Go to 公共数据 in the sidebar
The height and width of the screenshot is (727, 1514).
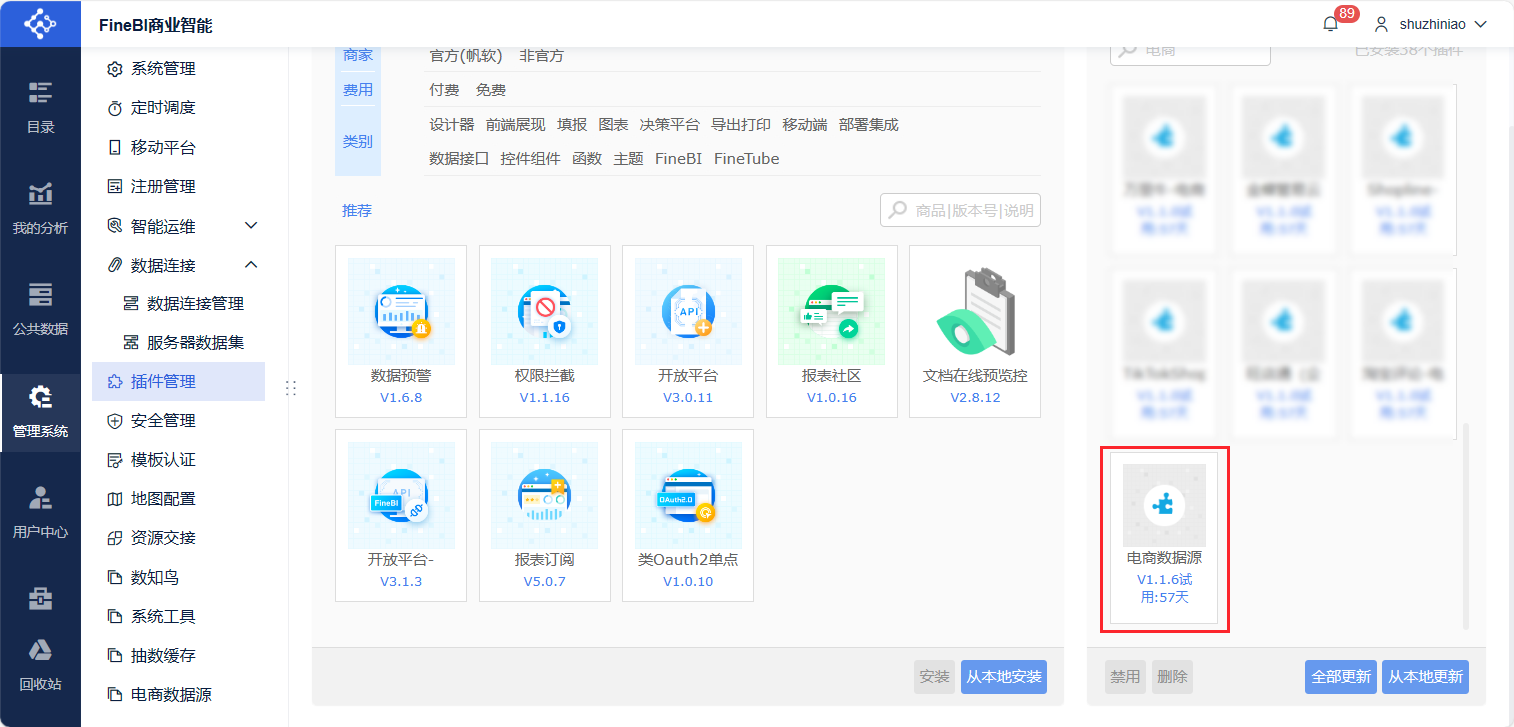point(40,310)
